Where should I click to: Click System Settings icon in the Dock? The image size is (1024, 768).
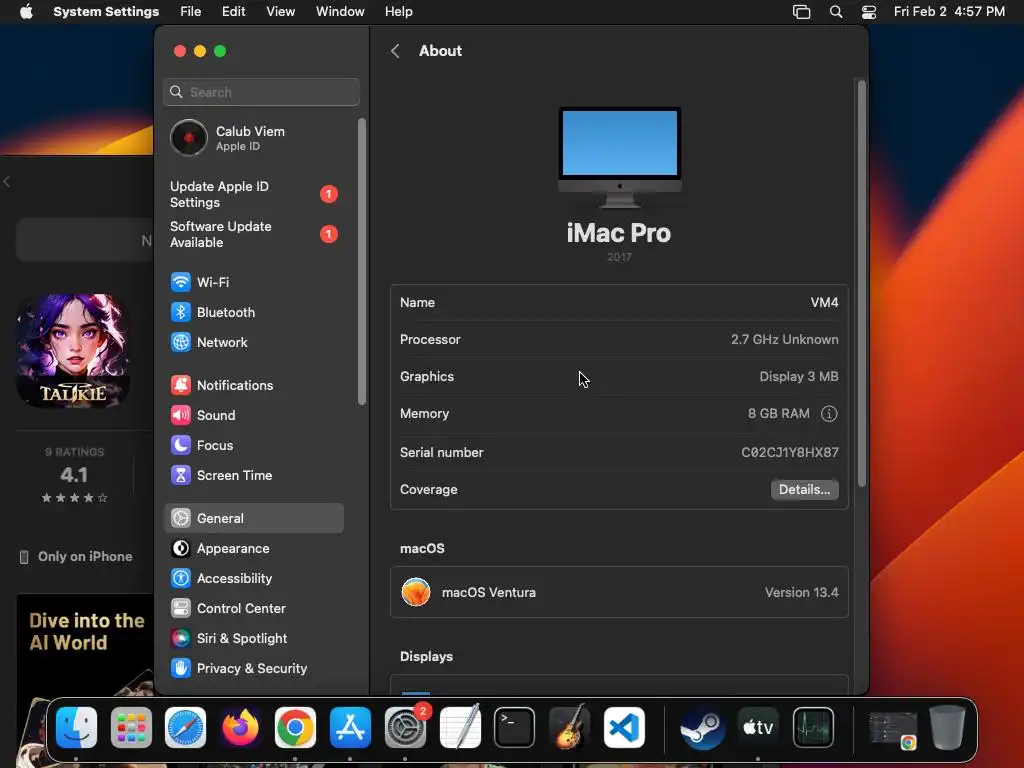[x=405, y=728]
